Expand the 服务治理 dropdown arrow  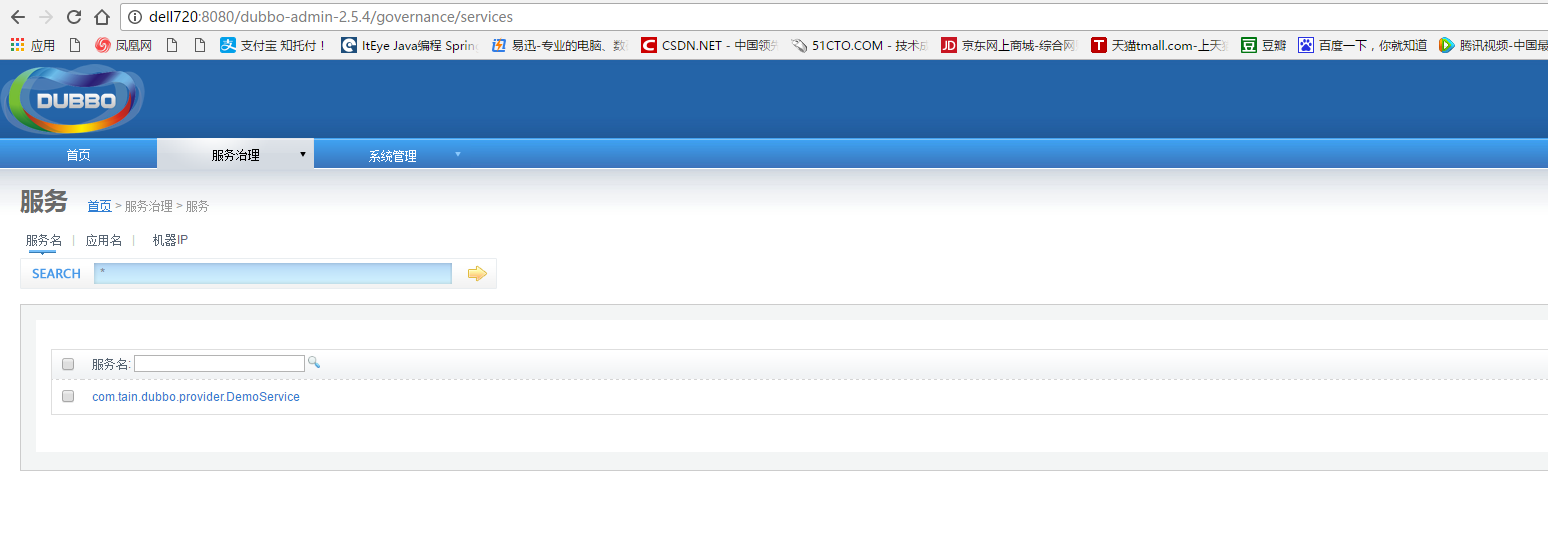click(302, 154)
